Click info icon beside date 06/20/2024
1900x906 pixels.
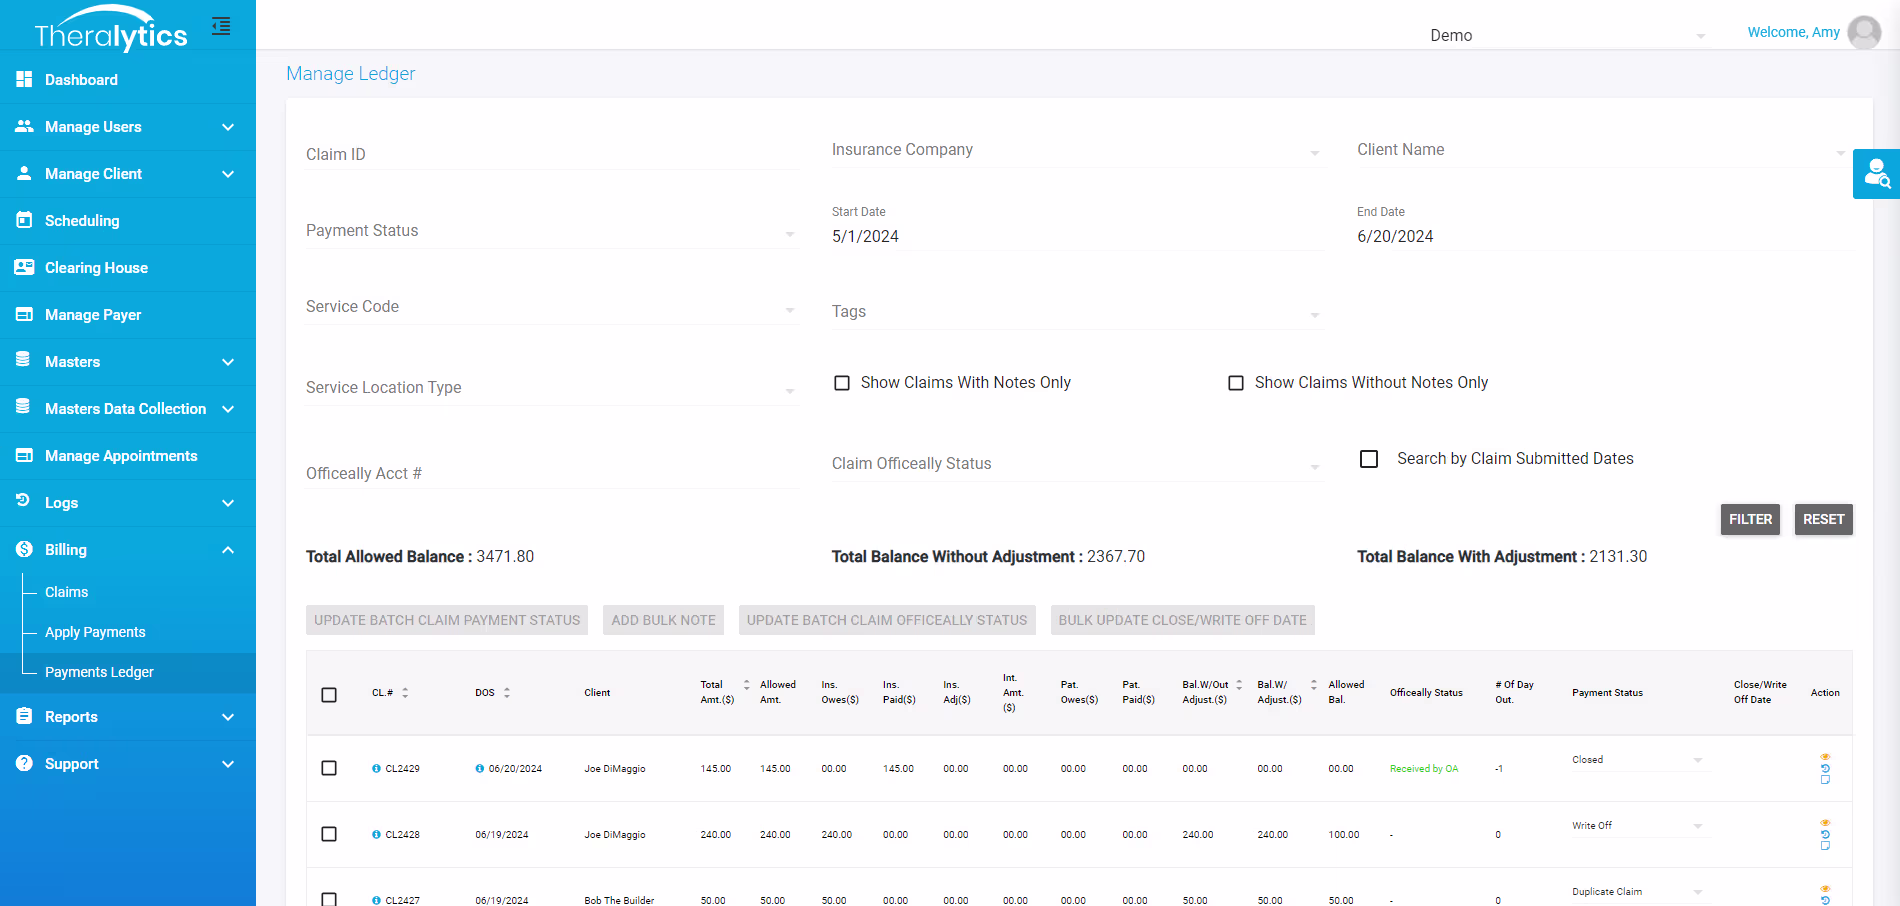480,769
